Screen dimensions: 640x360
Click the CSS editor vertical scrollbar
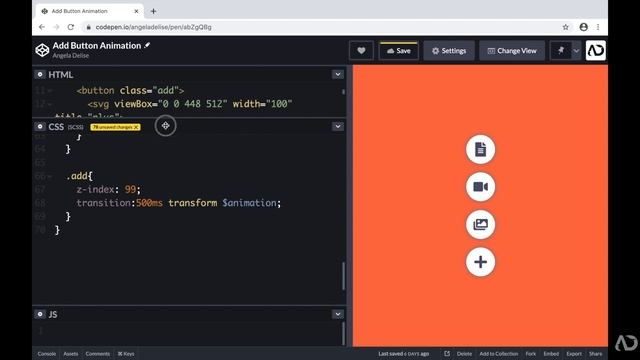coord(343,276)
